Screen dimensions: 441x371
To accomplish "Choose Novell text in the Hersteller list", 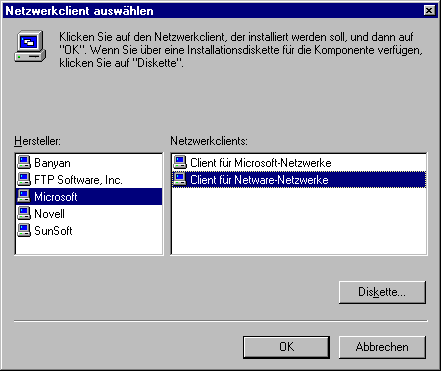I will coord(49,214).
